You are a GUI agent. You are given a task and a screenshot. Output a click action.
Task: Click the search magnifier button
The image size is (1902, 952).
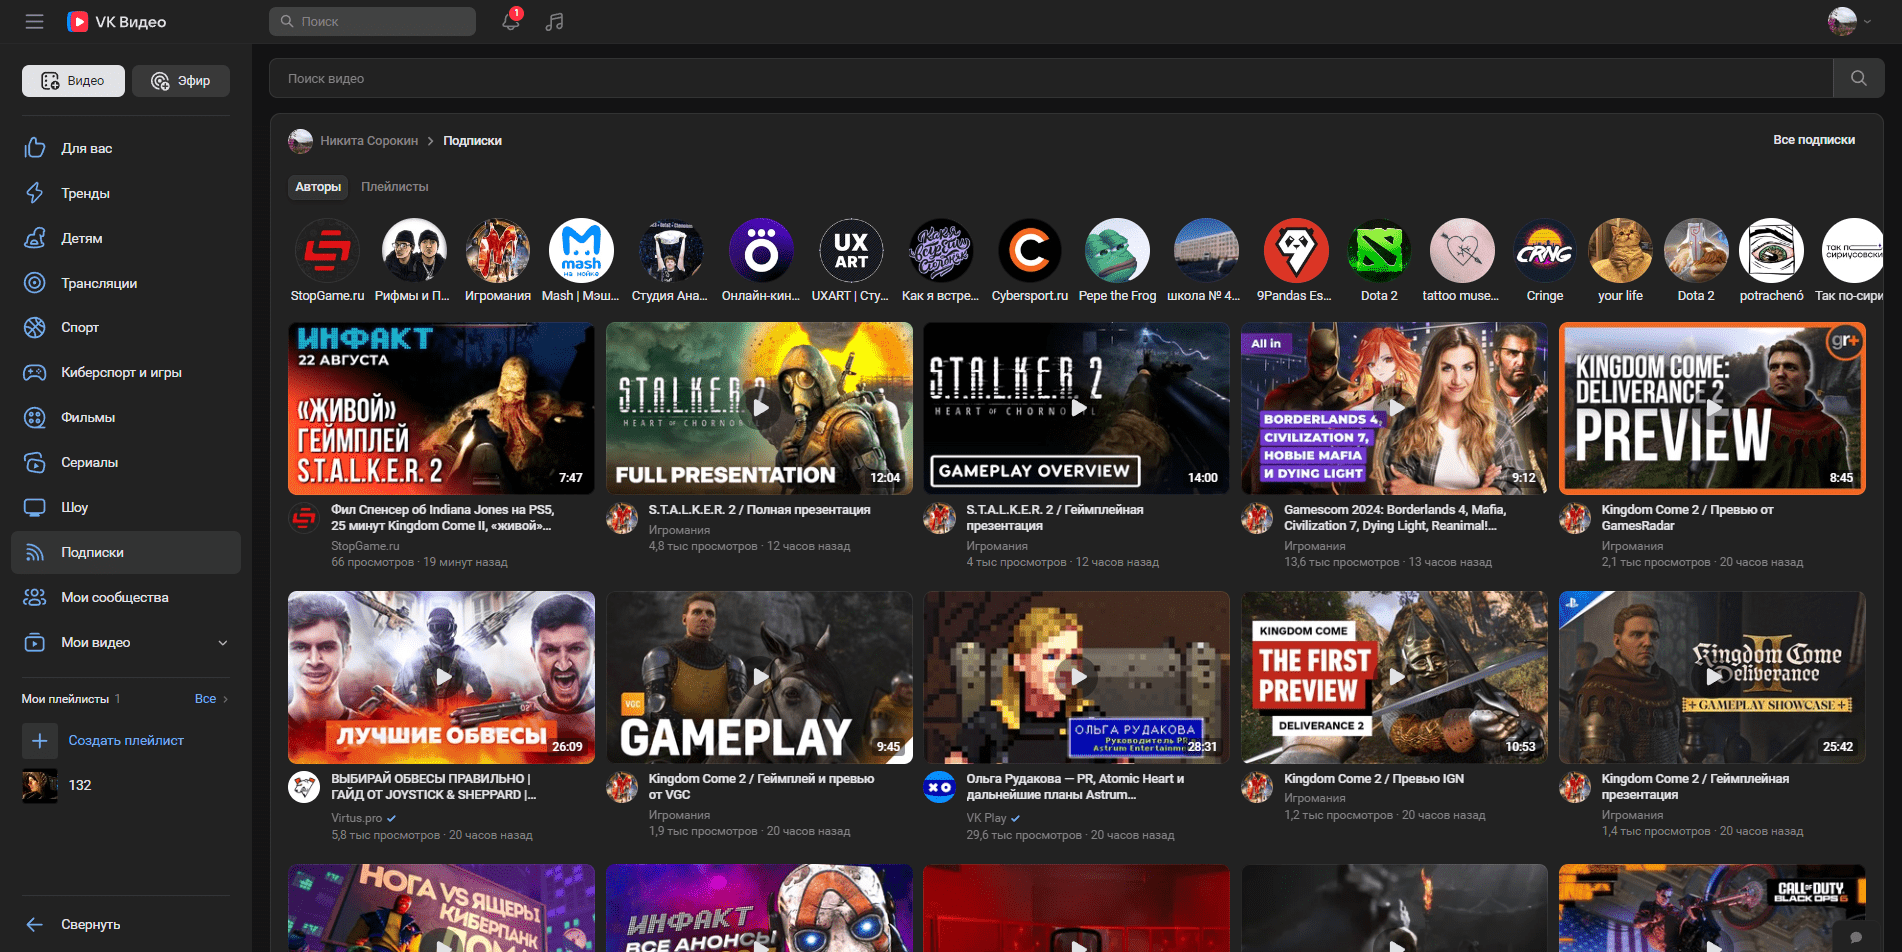coord(1858,78)
